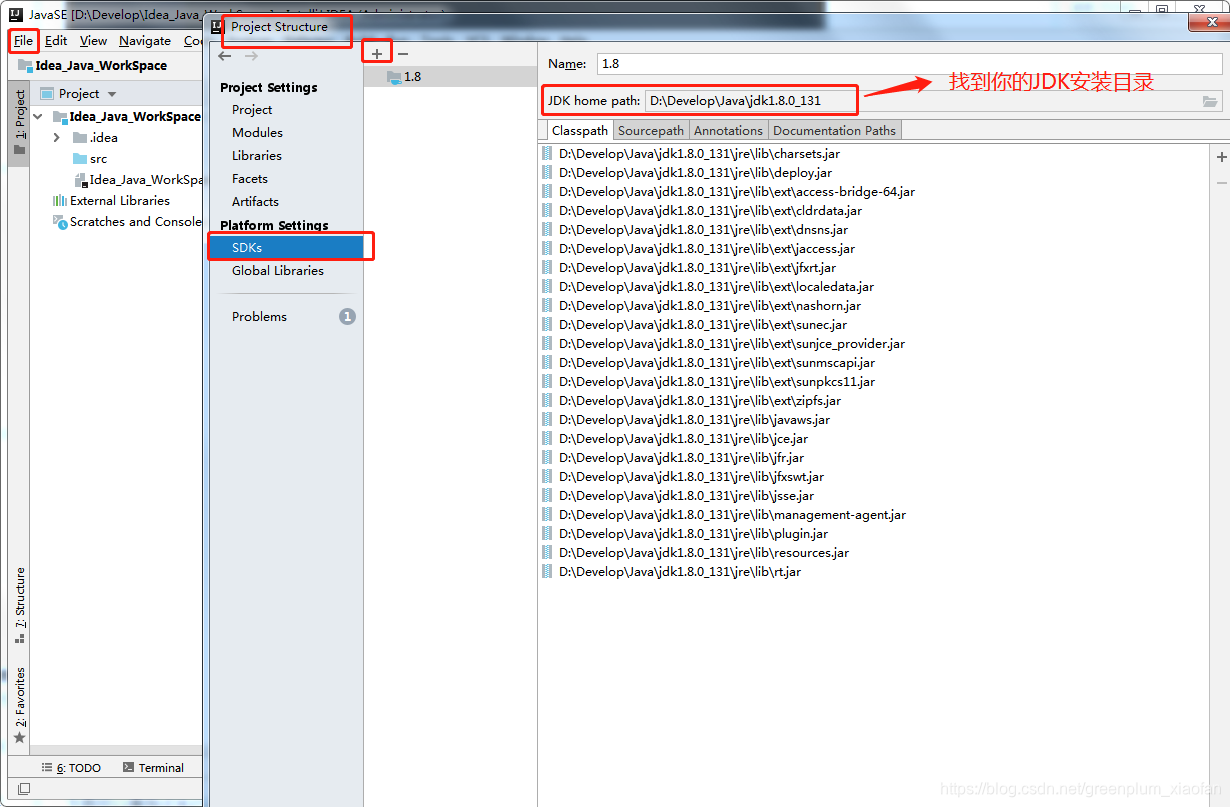Toggle tool window buttons at bottom-left corner
The image size is (1230, 807).
(24, 789)
